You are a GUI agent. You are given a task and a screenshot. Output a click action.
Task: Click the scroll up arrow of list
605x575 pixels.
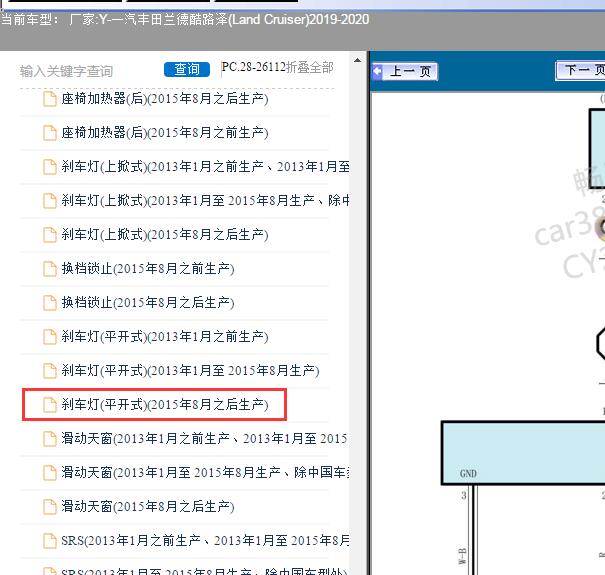pyautogui.click(x=357, y=60)
